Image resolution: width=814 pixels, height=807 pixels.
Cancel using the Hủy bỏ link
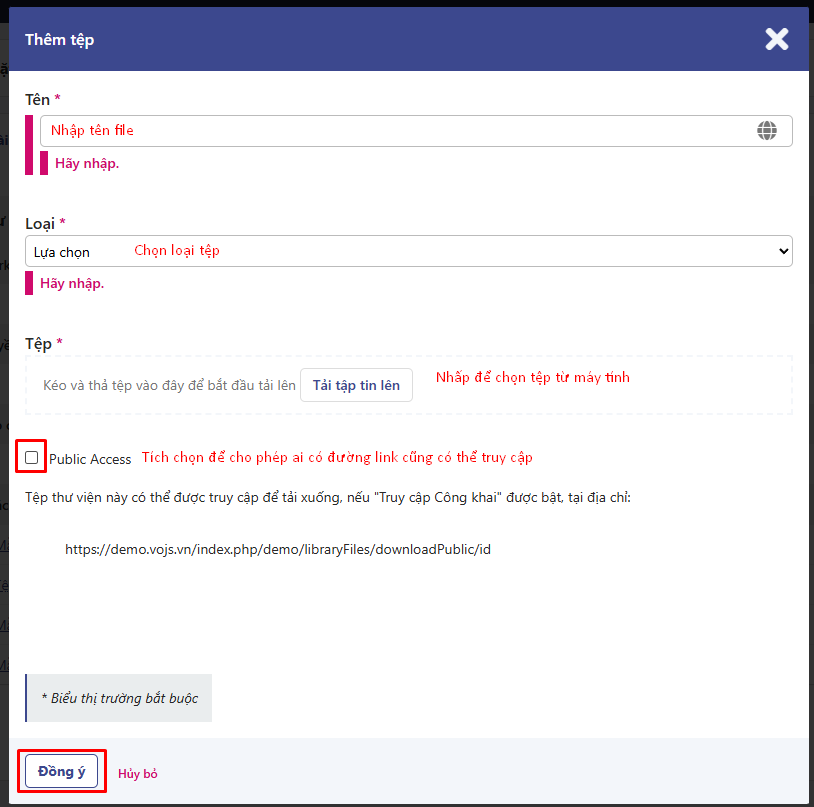(138, 774)
